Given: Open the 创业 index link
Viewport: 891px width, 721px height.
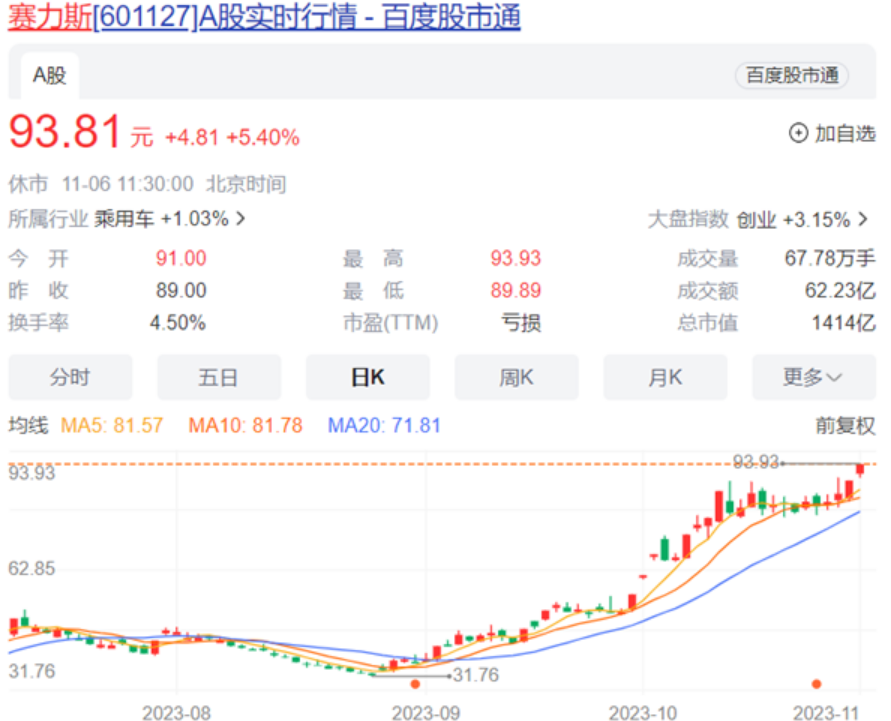Looking at the screenshot, I should [756, 220].
